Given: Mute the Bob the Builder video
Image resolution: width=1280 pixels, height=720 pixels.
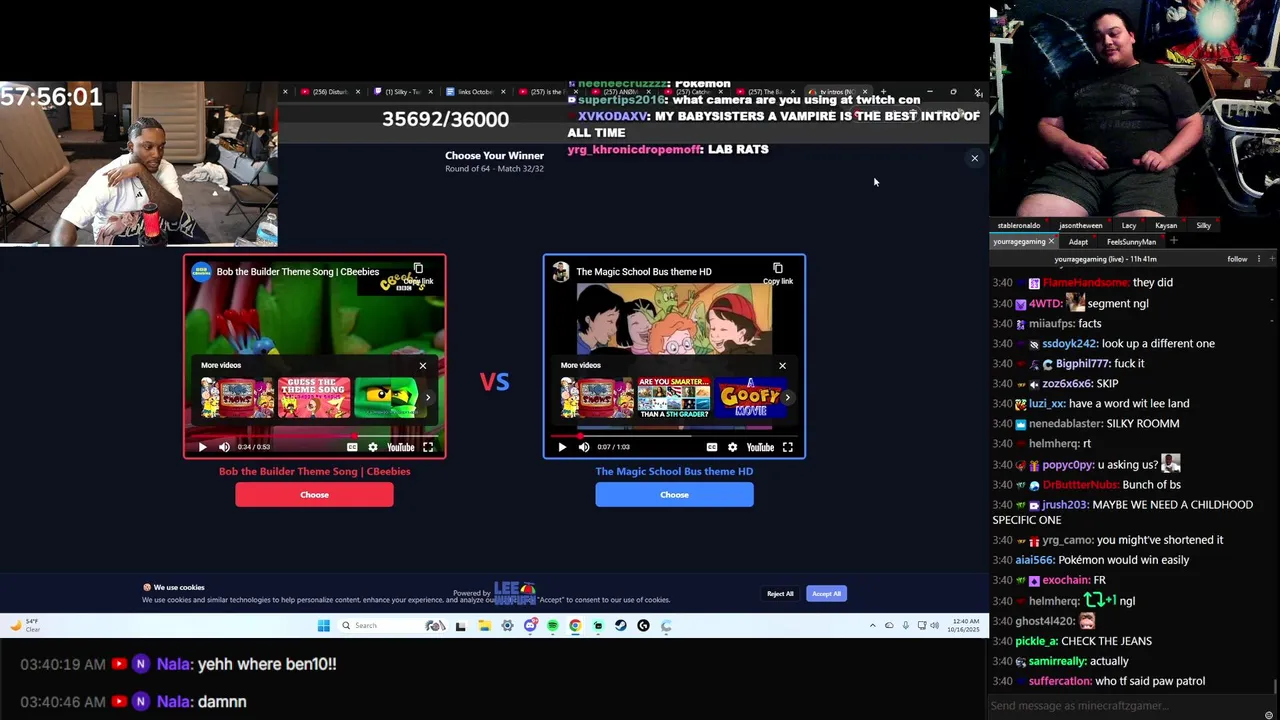Looking at the screenshot, I should [224, 447].
